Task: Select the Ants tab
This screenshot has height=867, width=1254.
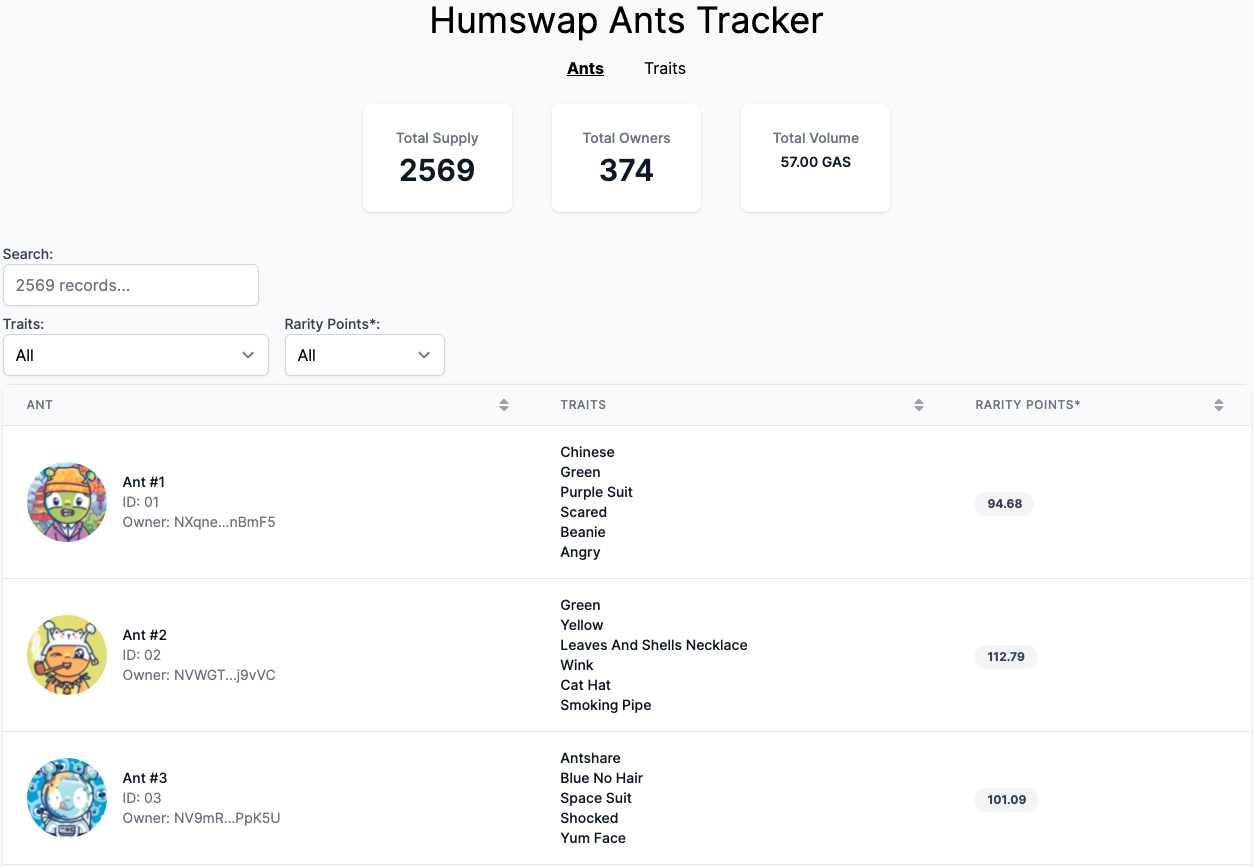Action: (585, 68)
